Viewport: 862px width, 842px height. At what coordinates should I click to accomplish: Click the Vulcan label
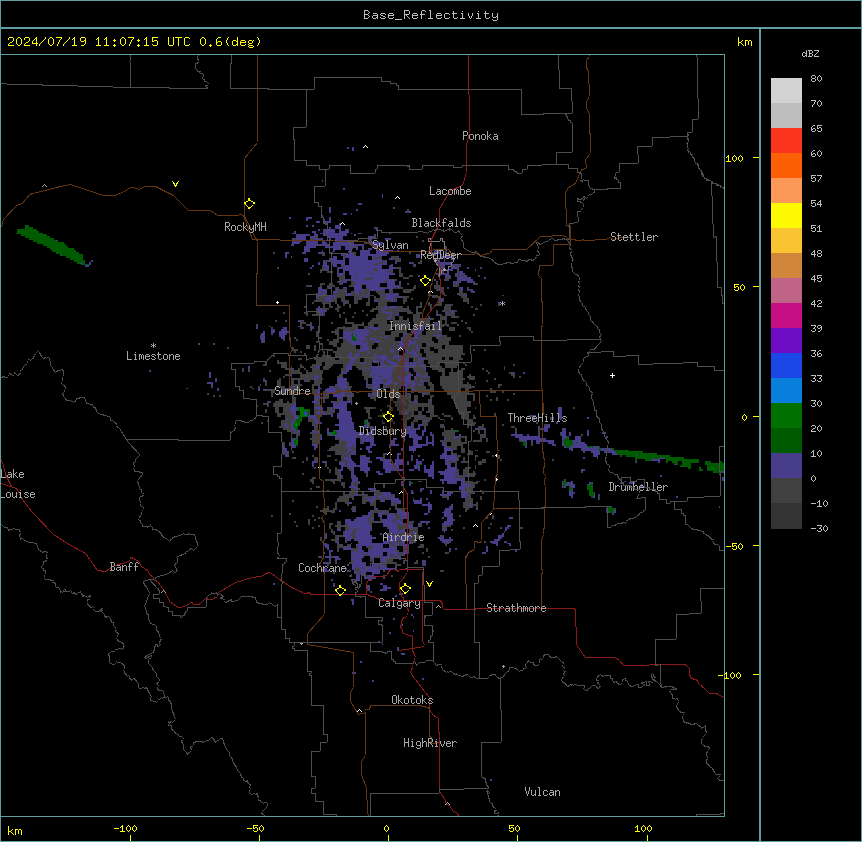tap(543, 792)
